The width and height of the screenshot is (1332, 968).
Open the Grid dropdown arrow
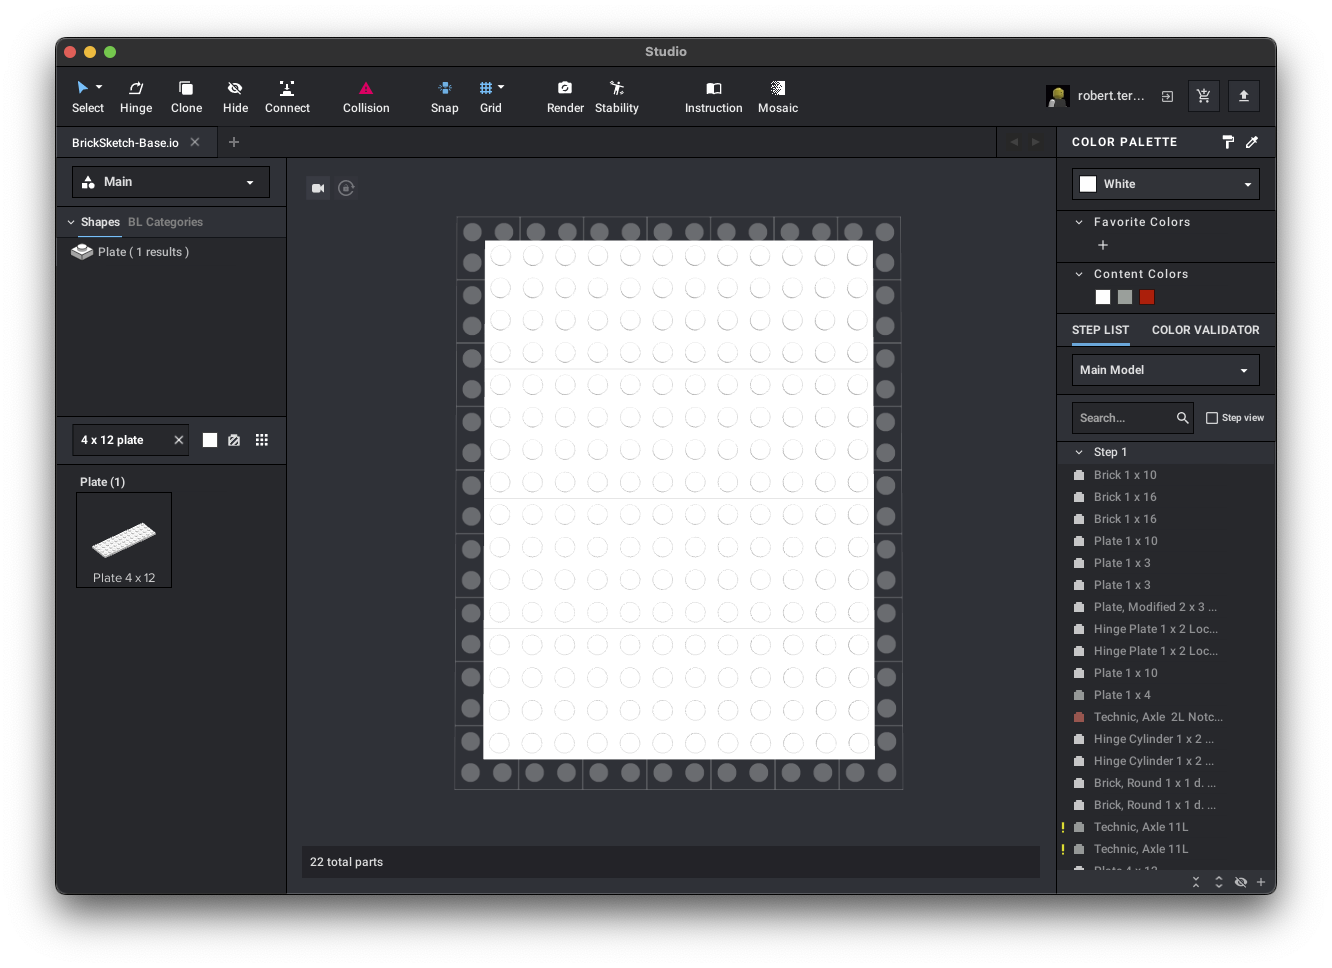501,87
